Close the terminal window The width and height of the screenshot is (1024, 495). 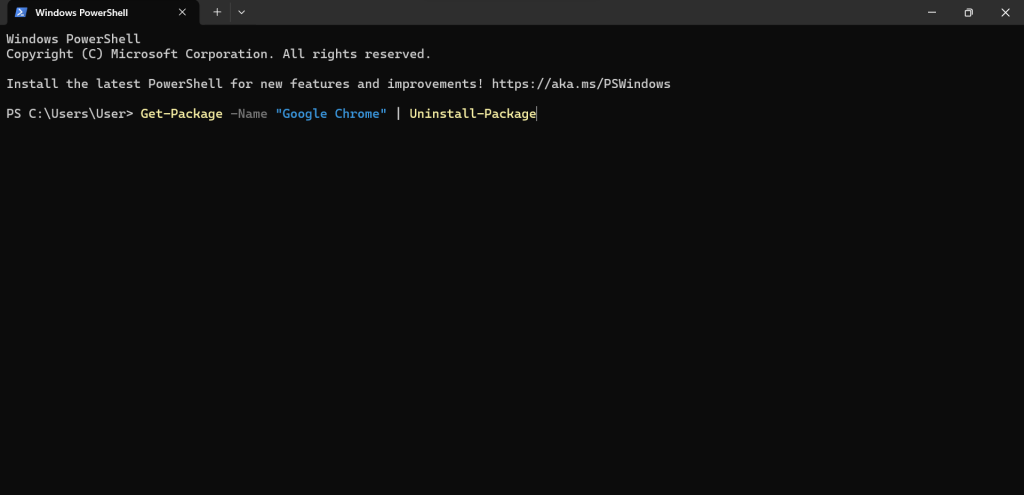[1005, 12]
